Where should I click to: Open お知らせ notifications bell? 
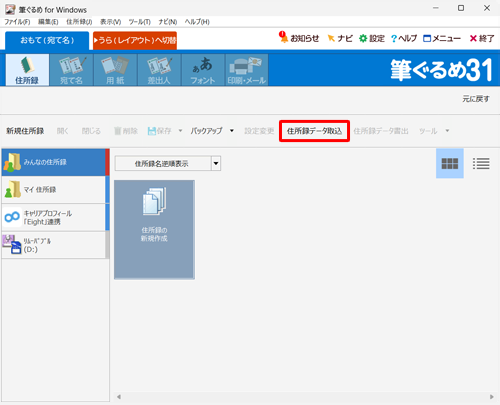tap(299, 38)
